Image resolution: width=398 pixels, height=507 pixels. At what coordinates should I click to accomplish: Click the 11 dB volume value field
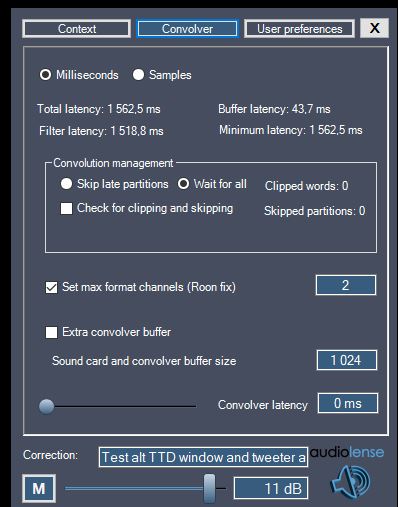click(271, 488)
